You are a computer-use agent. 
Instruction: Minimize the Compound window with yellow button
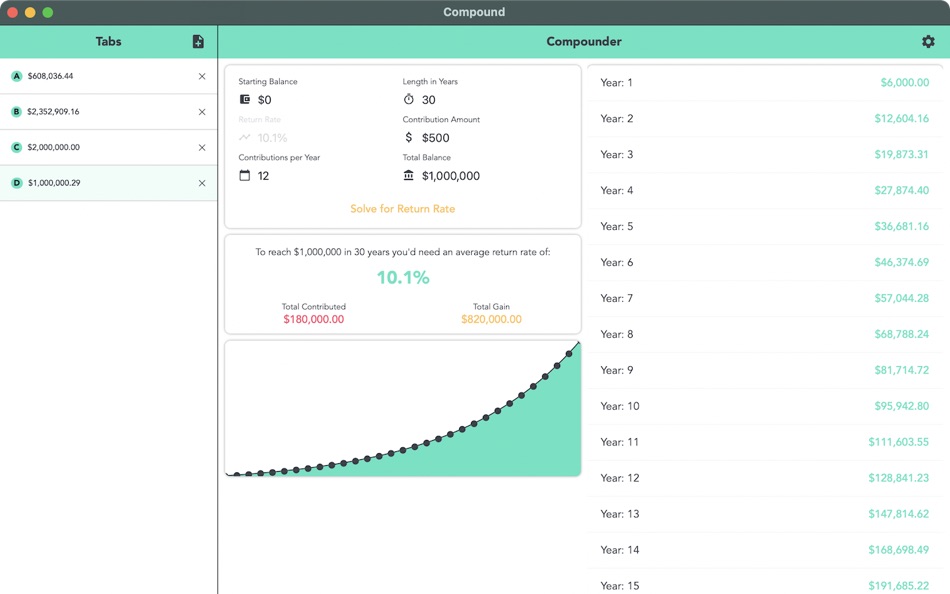click(x=30, y=12)
